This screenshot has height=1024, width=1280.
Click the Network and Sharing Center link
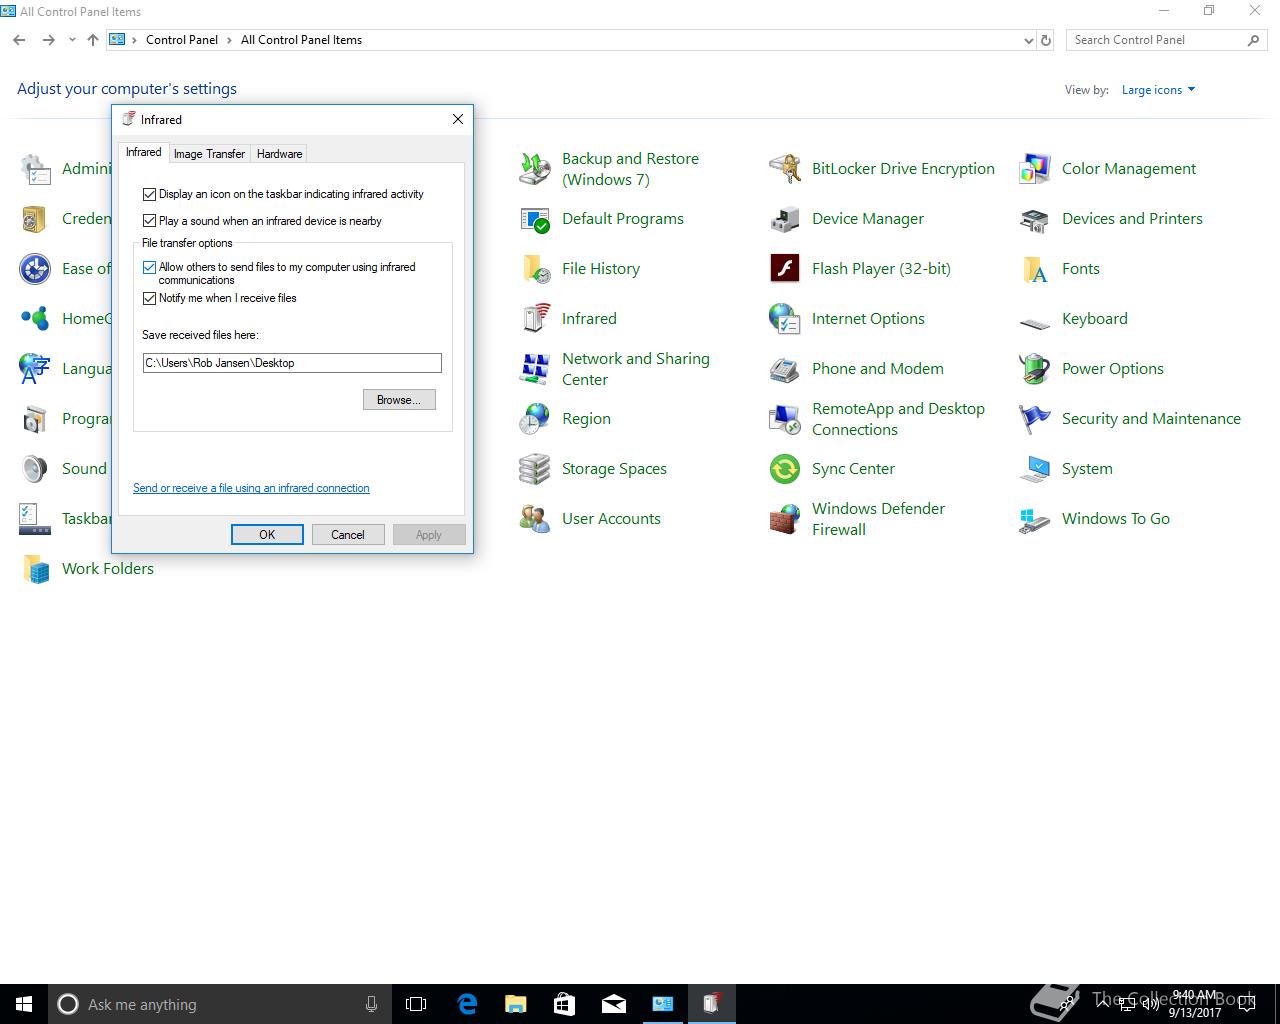[x=636, y=369]
